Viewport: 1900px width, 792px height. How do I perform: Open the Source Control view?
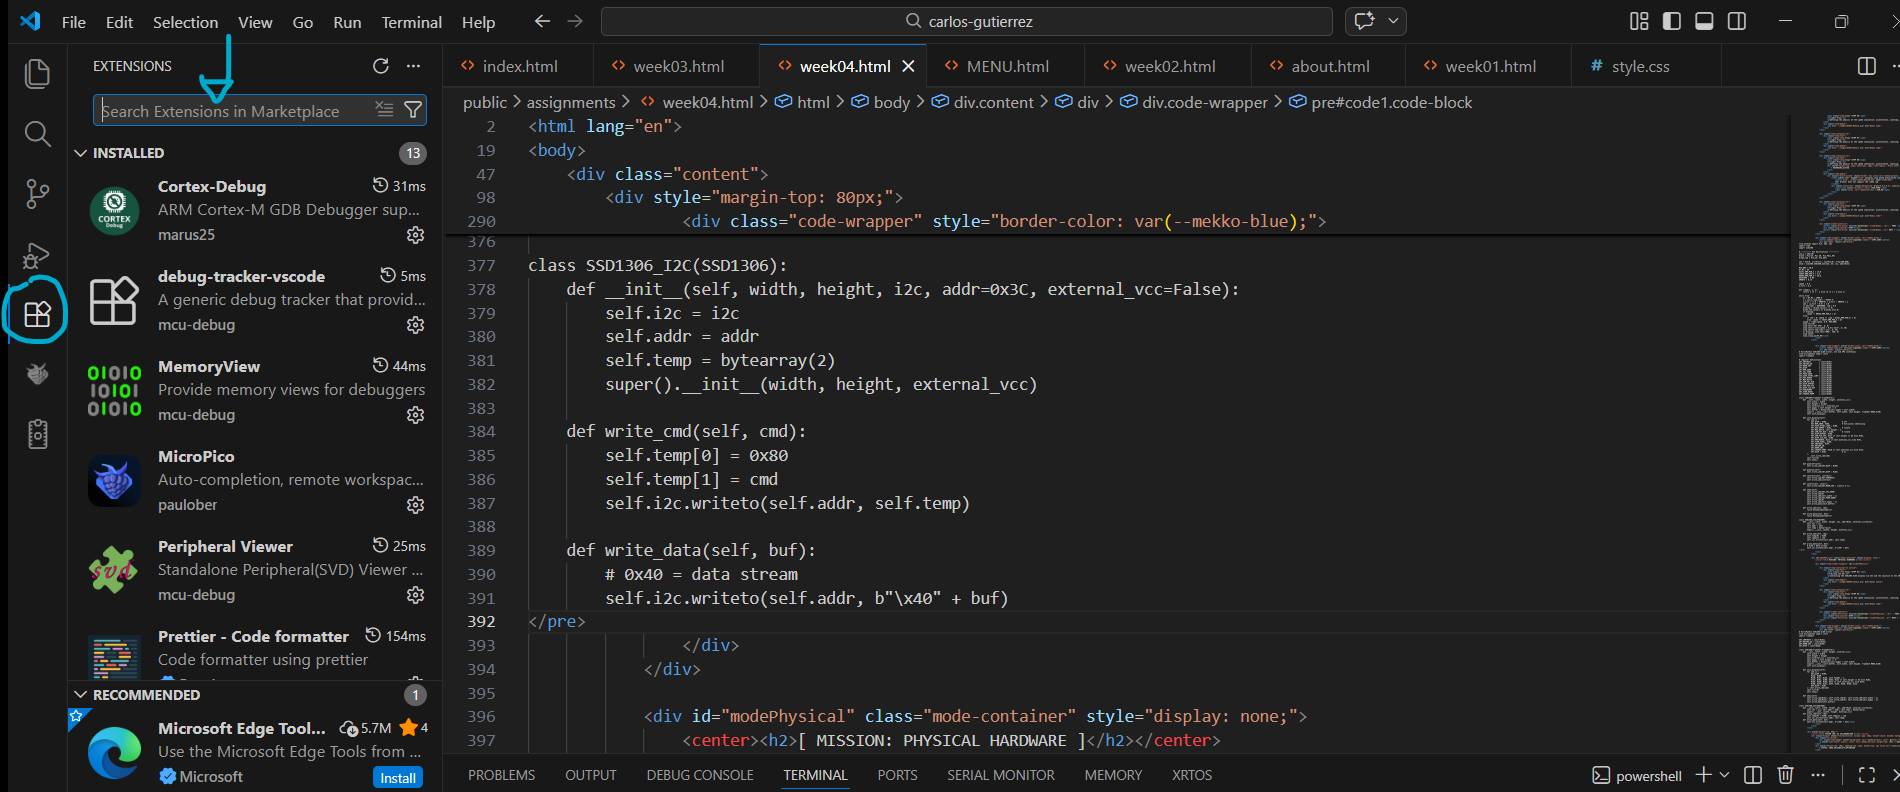(x=37, y=194)
